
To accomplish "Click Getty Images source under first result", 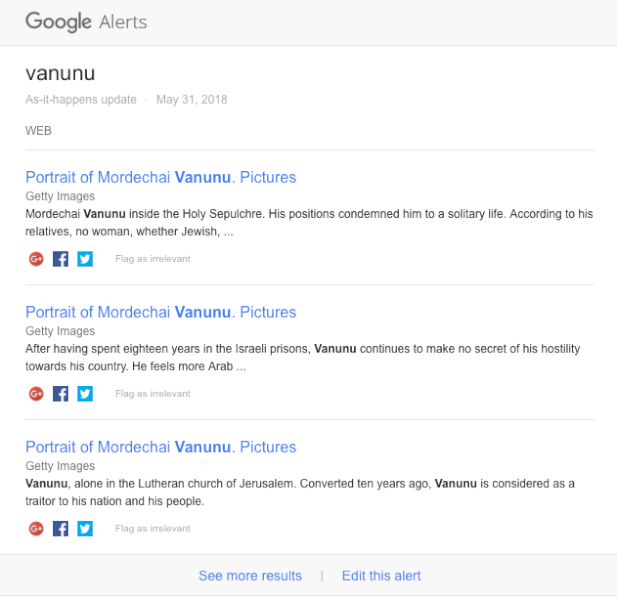I will pos(60,196).
